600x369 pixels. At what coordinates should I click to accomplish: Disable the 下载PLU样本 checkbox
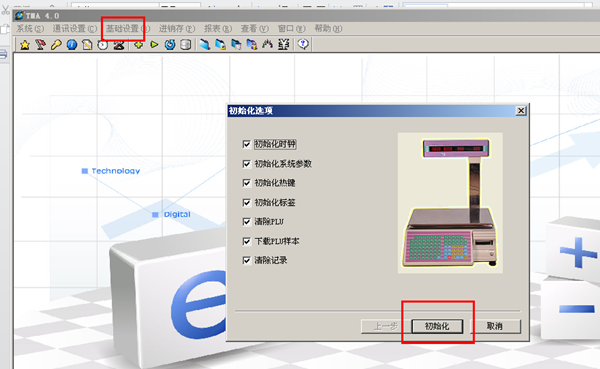coord(247,241)
